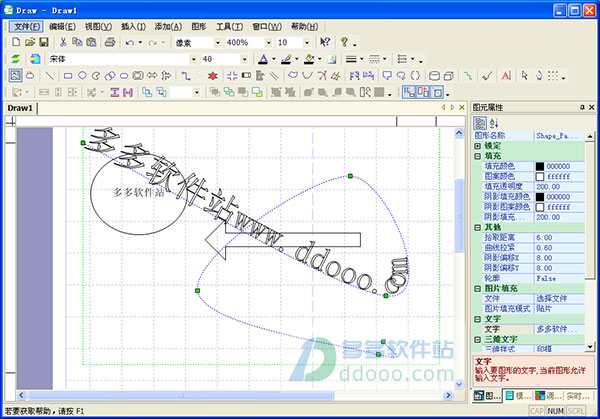
Task: Click the layers stack icon
Action: tap(15, 59)
